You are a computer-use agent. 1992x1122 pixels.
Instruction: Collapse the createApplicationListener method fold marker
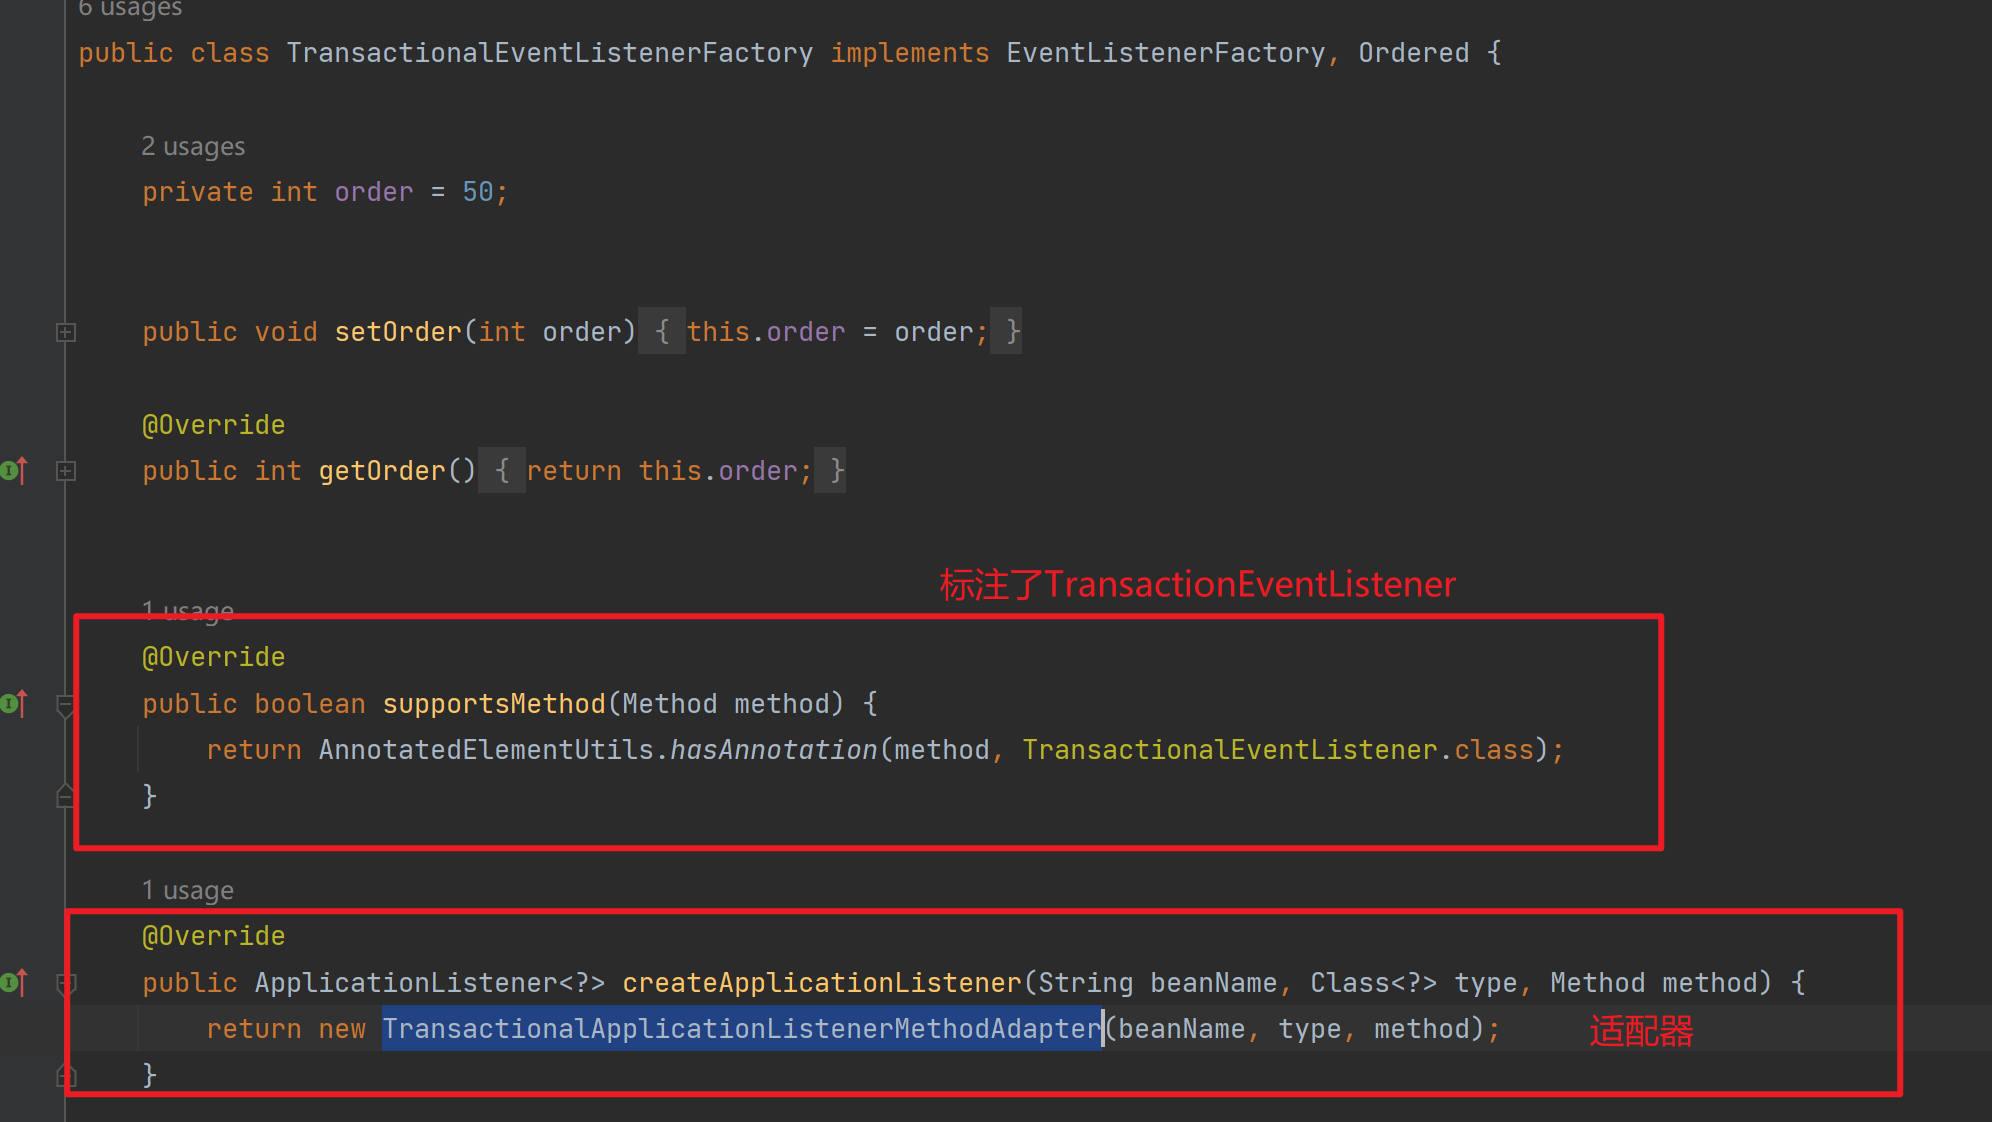pyautogui.click(x=66, y=984)
